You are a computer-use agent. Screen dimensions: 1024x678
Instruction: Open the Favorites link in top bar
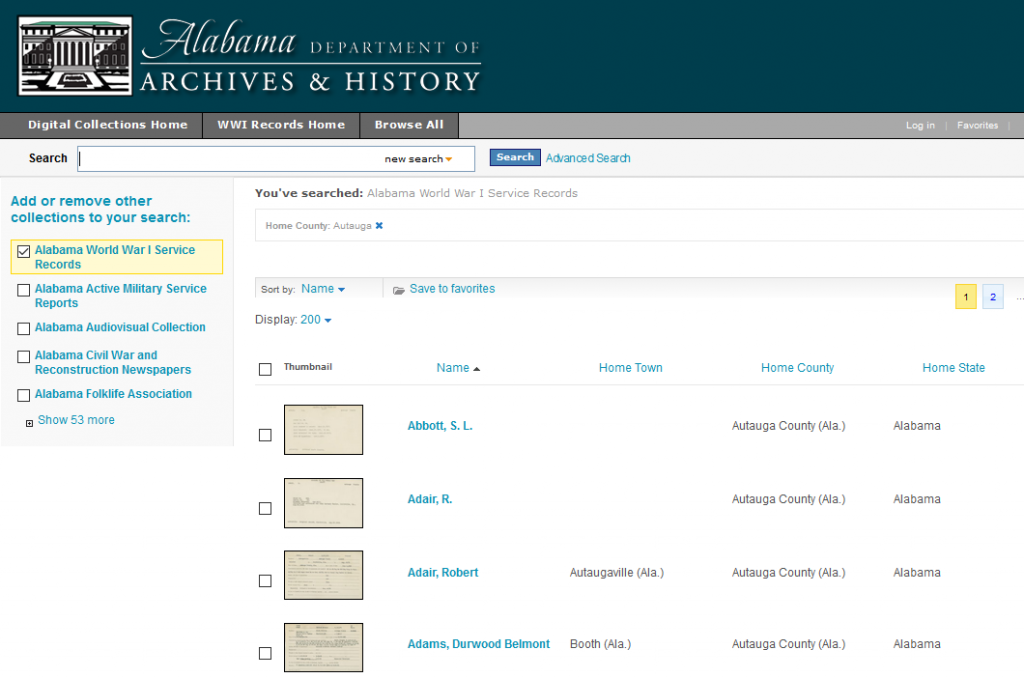coord(978,125)
